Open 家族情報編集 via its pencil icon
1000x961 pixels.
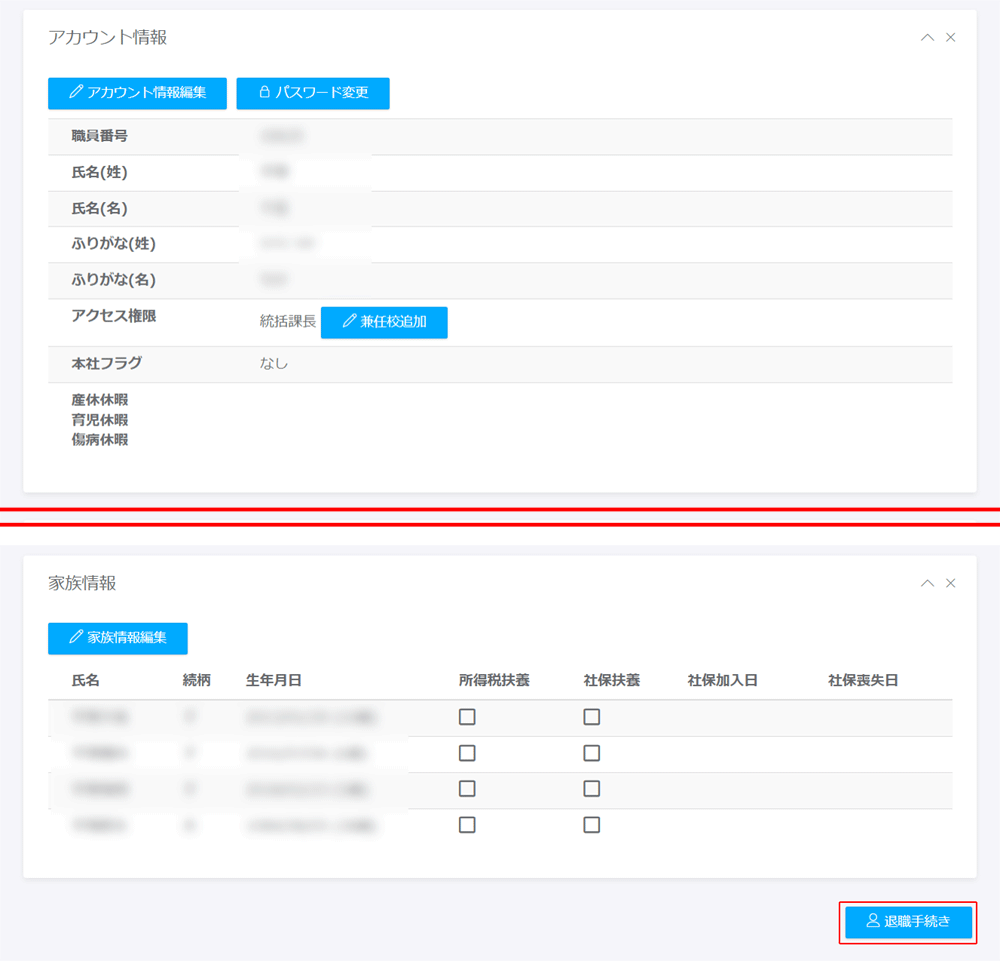click(x=76, y=638)
